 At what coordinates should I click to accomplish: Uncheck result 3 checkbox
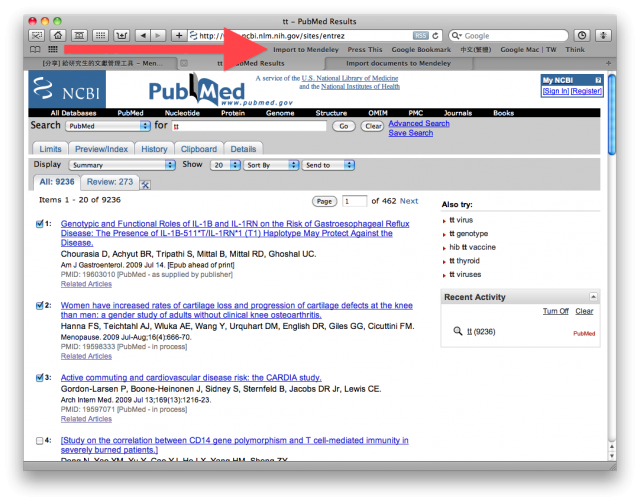[40, 378]
